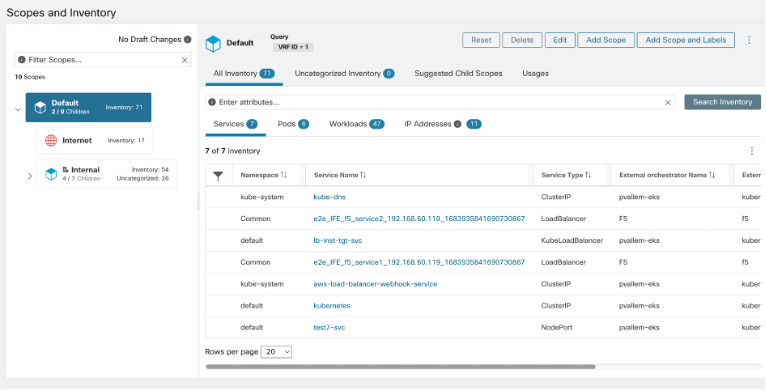
Task: Sort the table by the Service Type column
Action: pyautogui.click(x=588, y=175)
